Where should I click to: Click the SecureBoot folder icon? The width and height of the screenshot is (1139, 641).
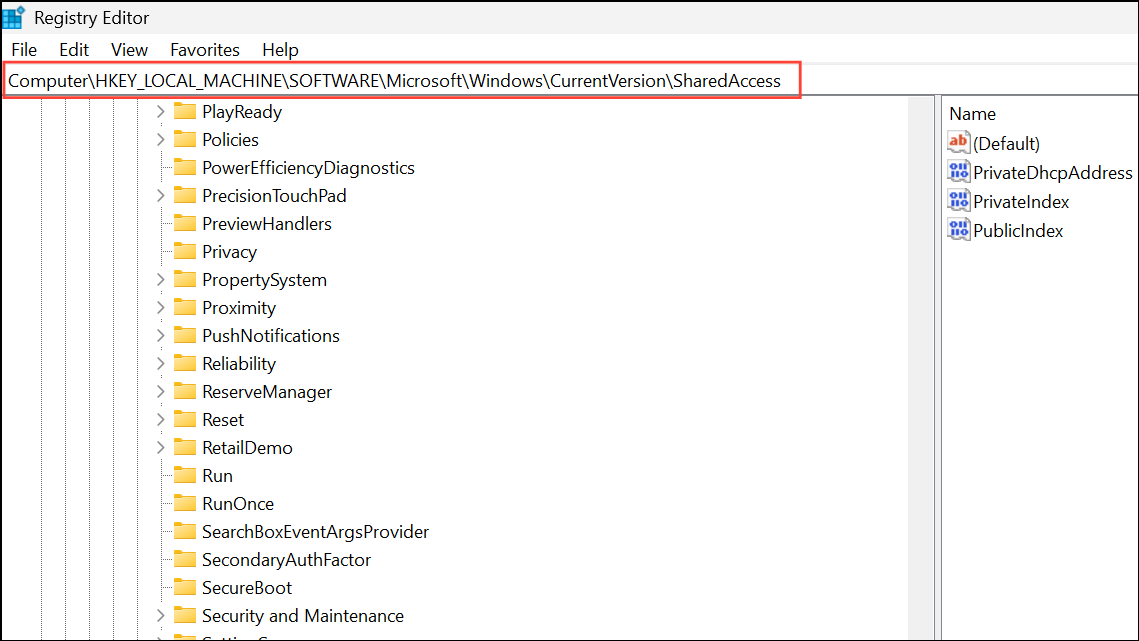tap(185, 587)
